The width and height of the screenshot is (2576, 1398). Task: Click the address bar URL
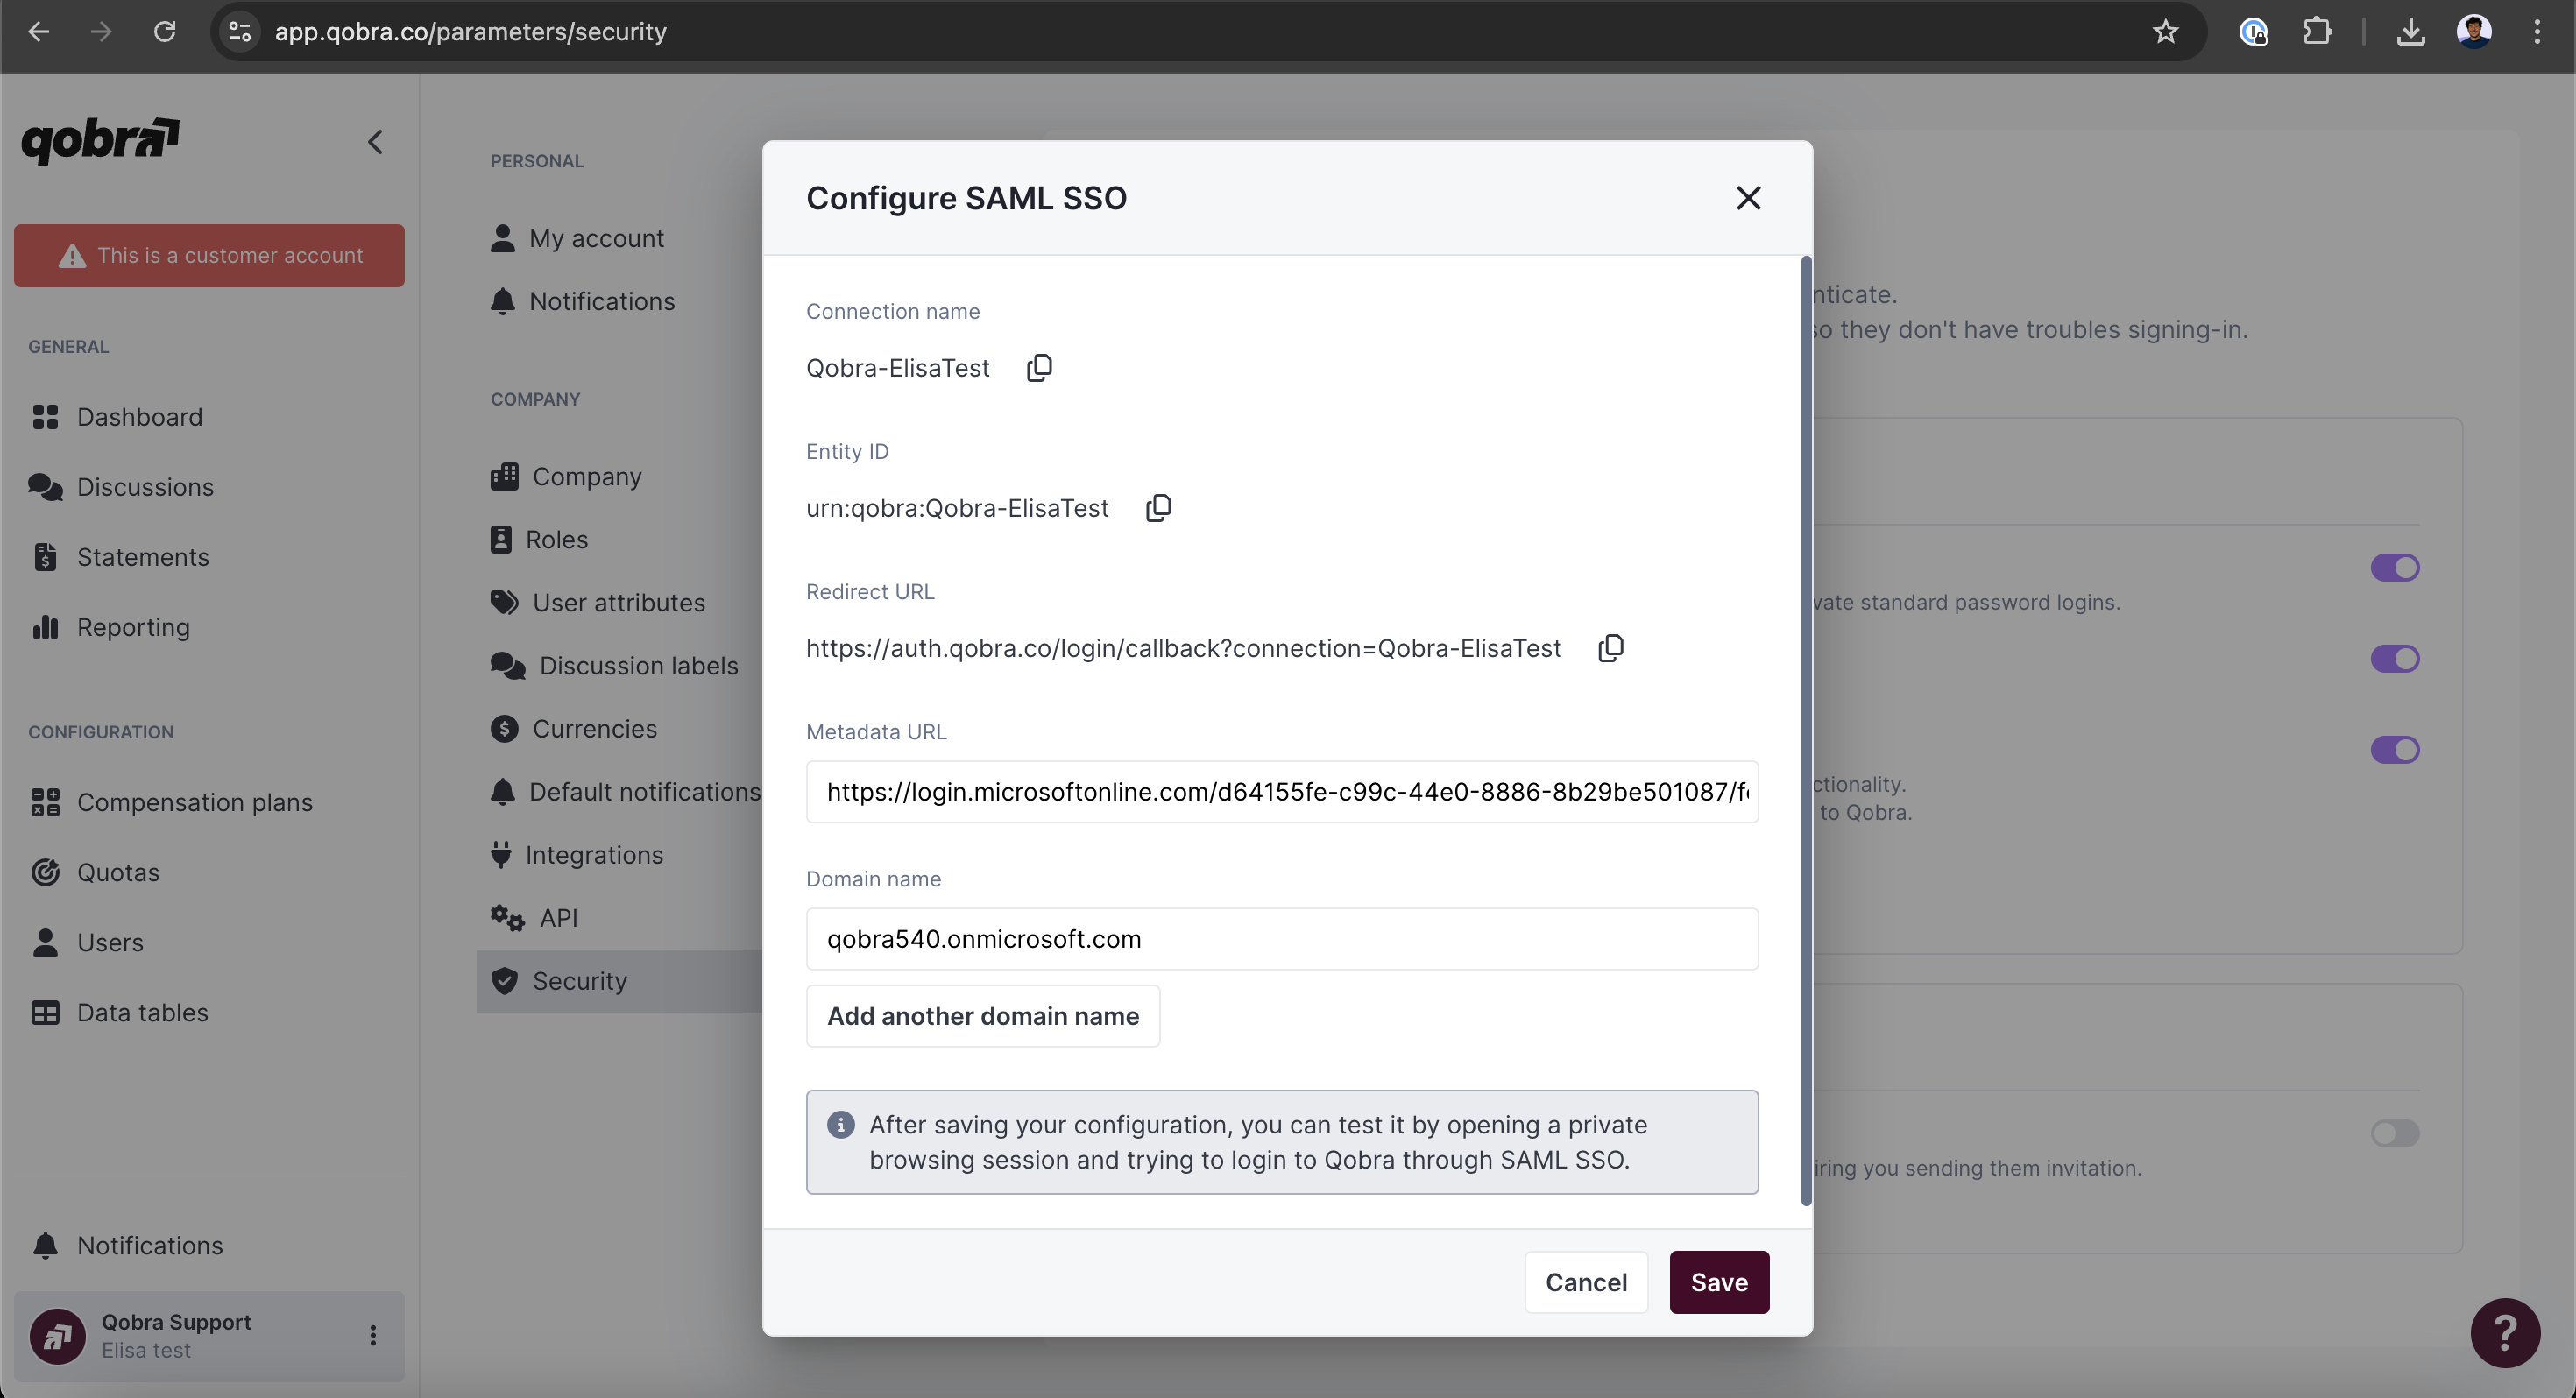click(x=471, y=32)
